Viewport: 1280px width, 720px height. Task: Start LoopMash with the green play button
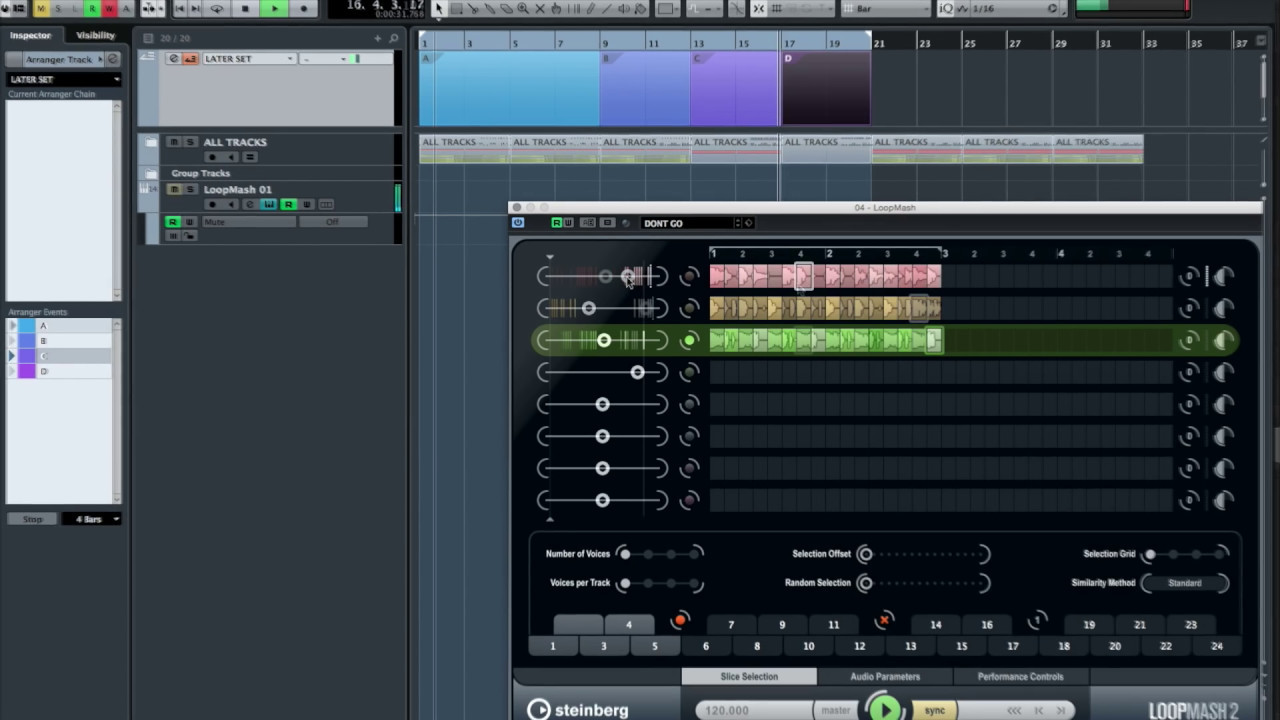coord(884,710)
